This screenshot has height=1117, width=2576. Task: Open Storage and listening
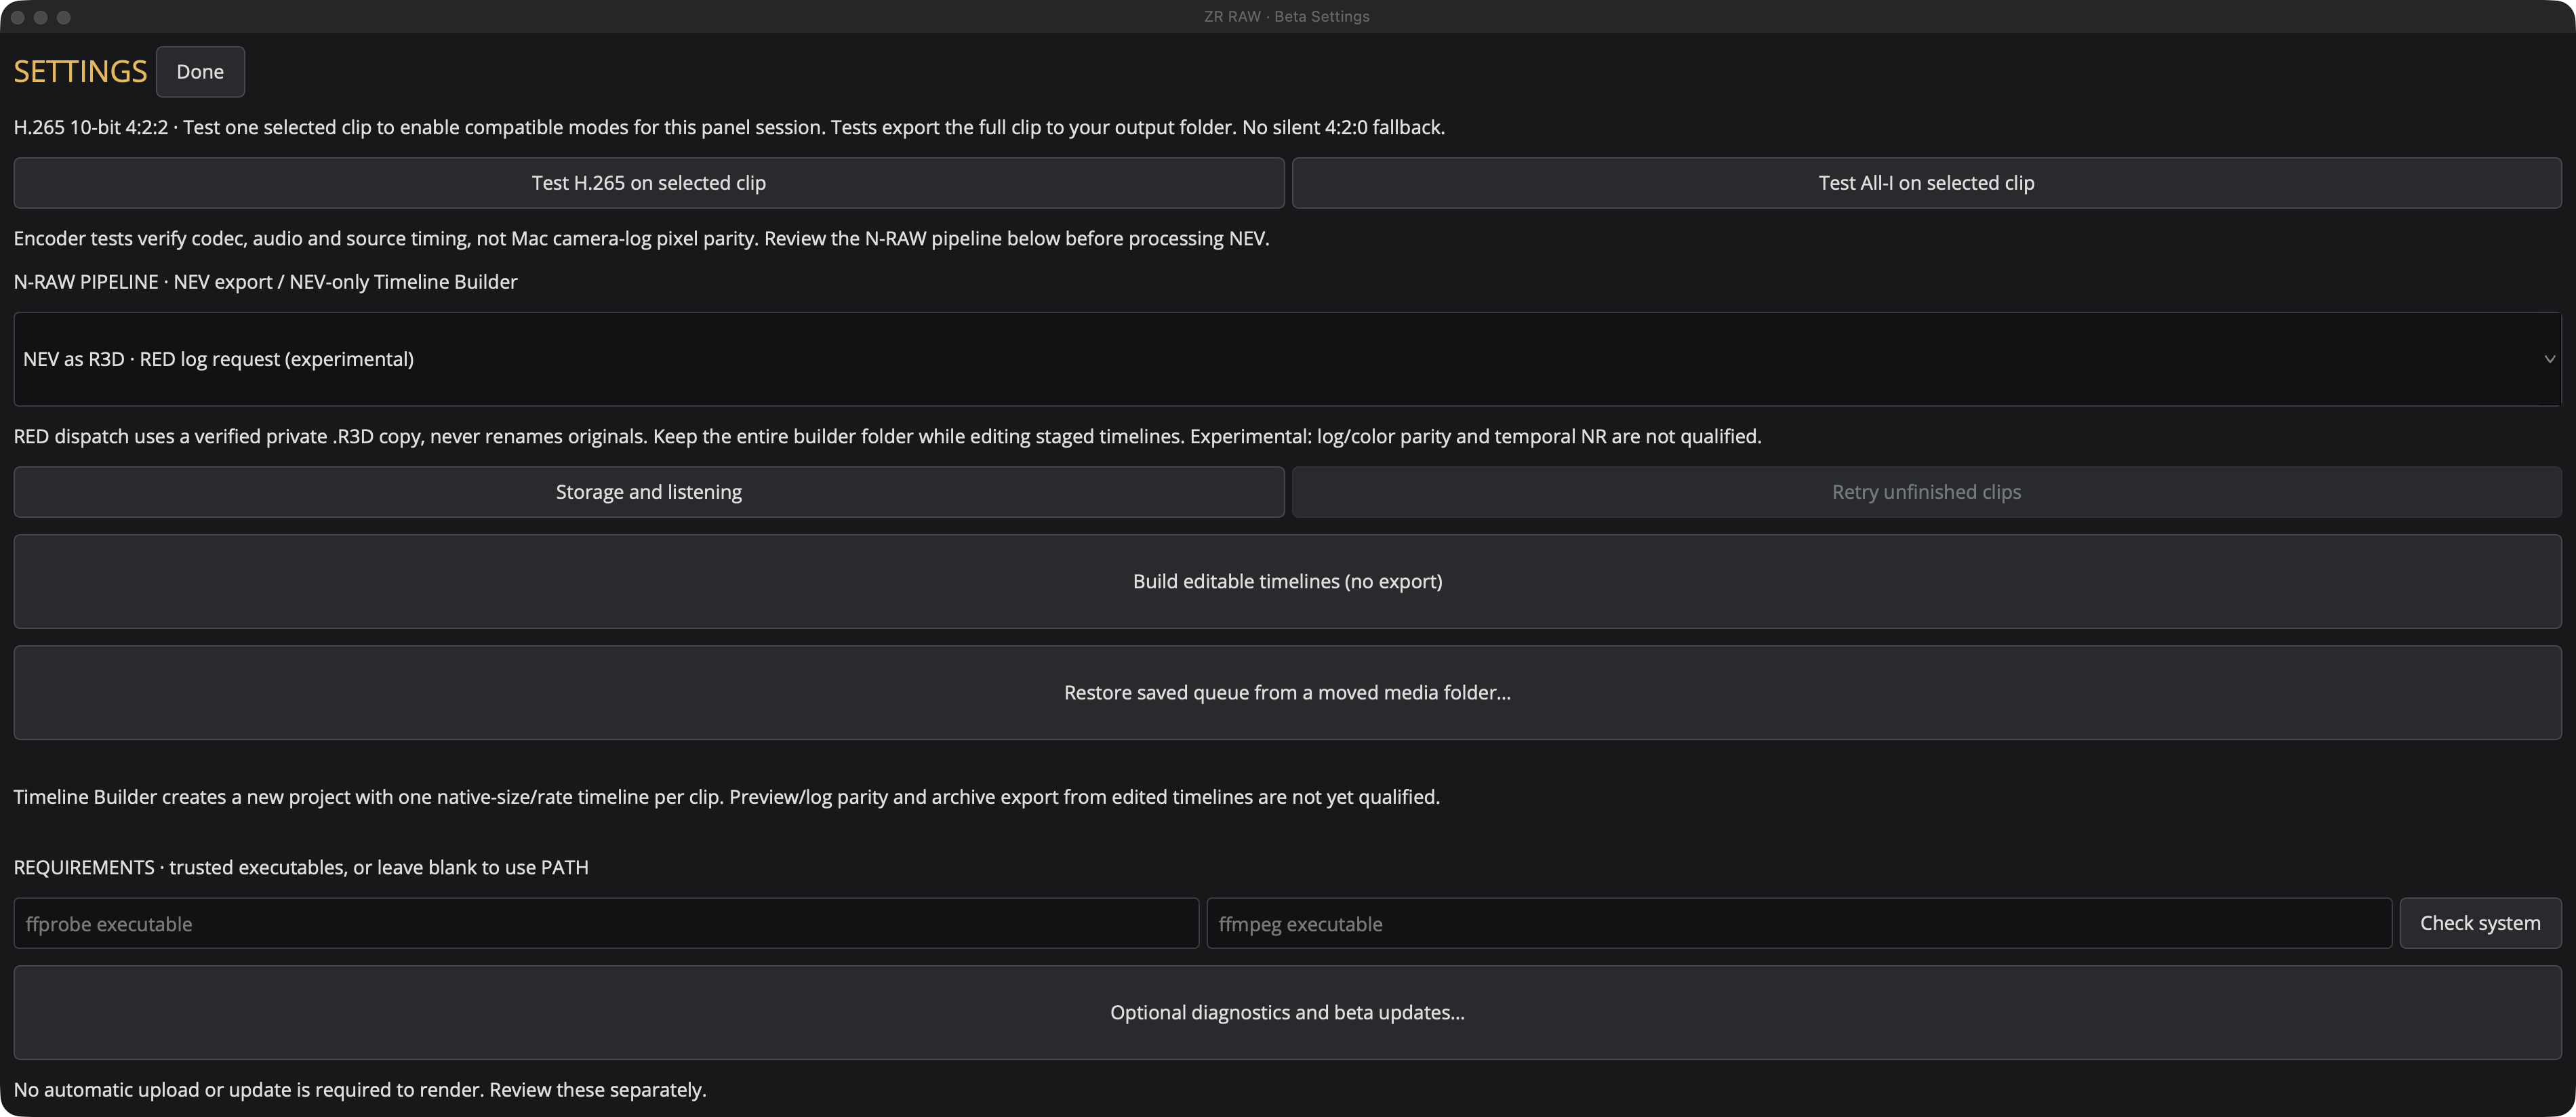(x=648, y=492)
